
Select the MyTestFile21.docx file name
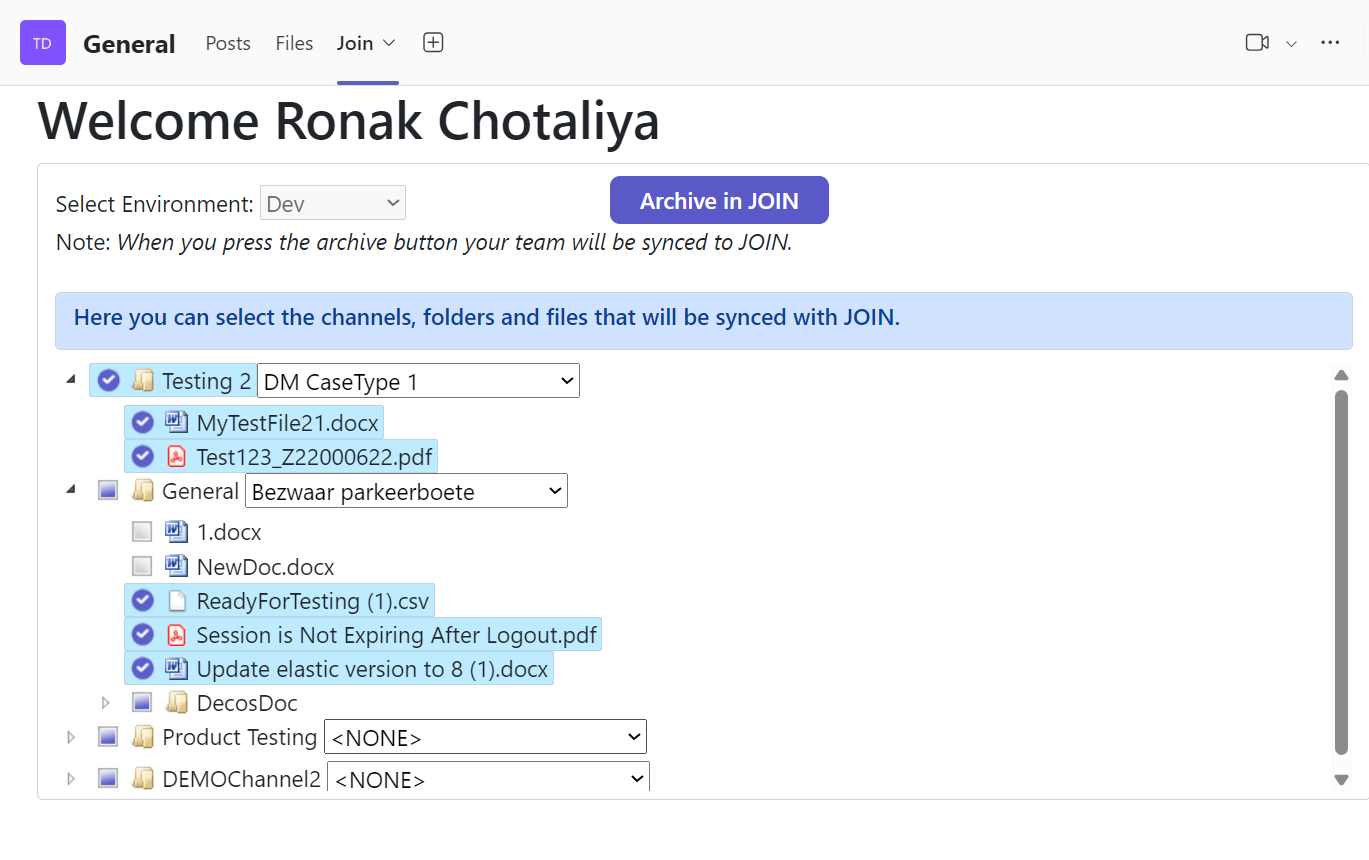tap(288, 423)
